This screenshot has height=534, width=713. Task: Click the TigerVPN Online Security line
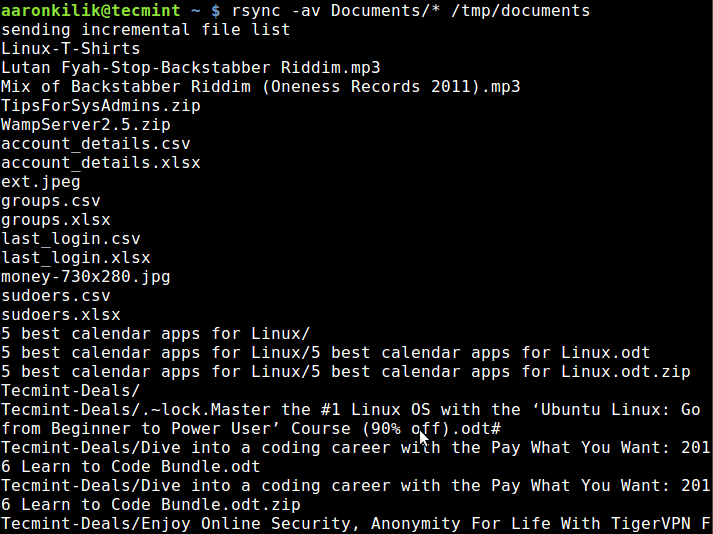pyautogui.click(x=356, y=524)
